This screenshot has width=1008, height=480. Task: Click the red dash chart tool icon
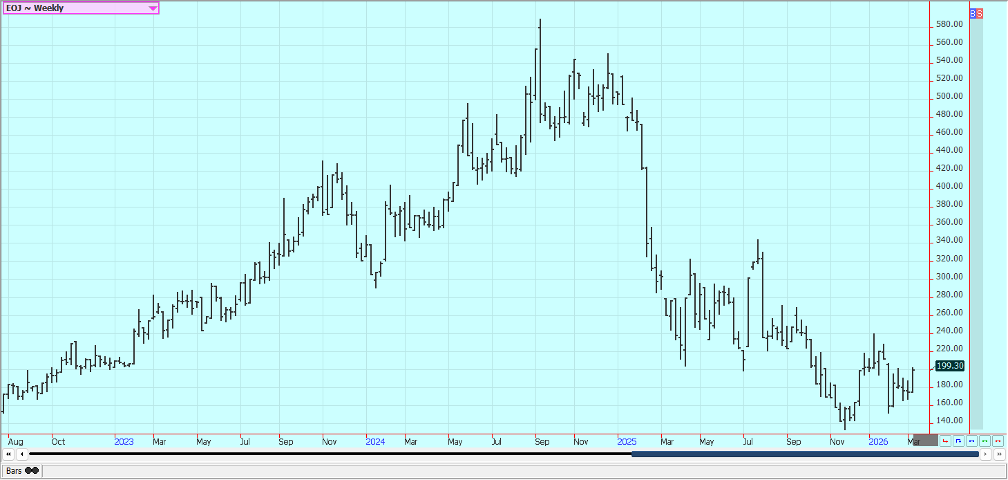pos(998,440)
